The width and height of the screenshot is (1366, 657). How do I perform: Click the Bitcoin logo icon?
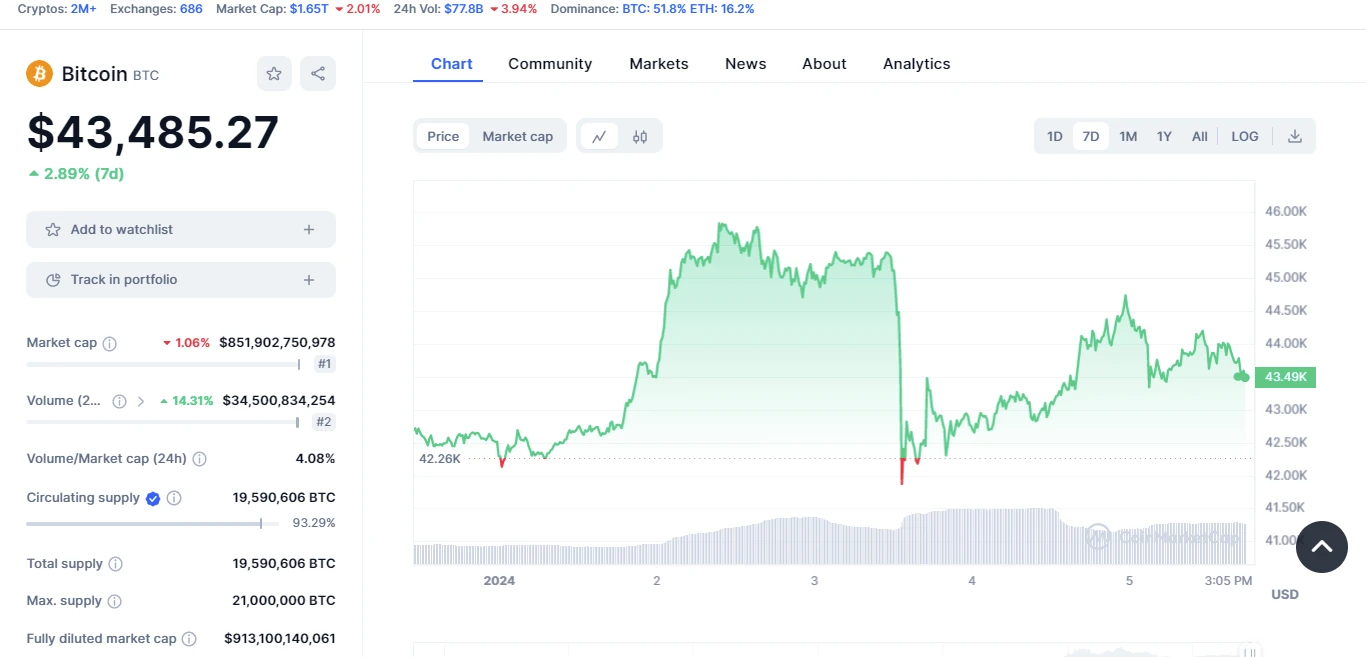(x=39, y=73)
